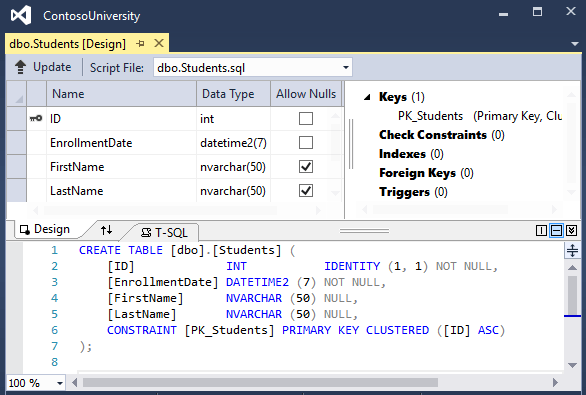The image size is (586, 395).
Task: Click the int data type cell
Action: click(x=233, y=119)
